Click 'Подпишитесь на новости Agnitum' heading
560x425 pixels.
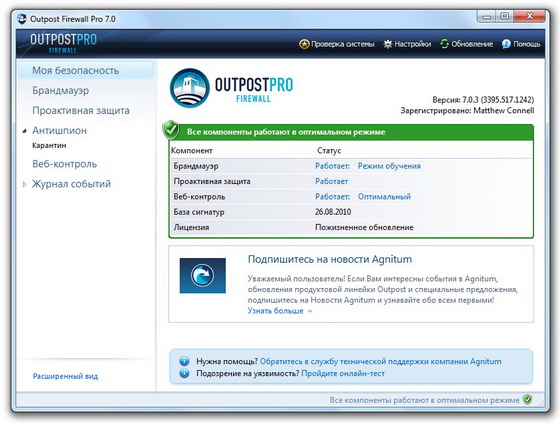click(x=330, y=259)
